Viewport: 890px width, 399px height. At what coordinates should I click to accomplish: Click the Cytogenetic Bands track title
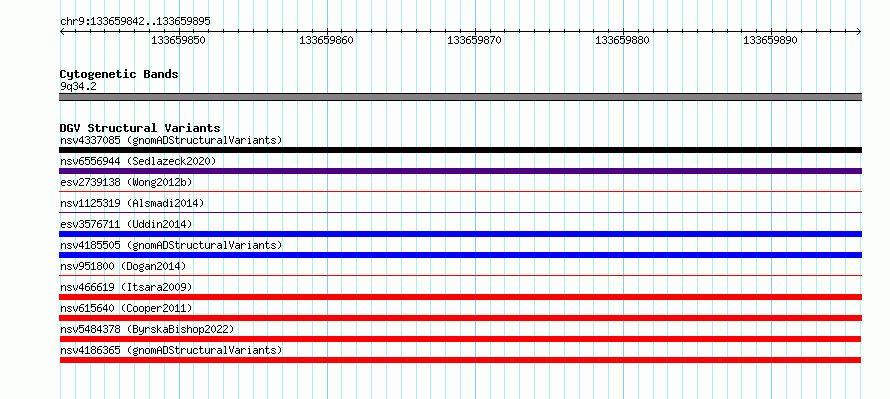pyautogui.click(x=119, y=74)
